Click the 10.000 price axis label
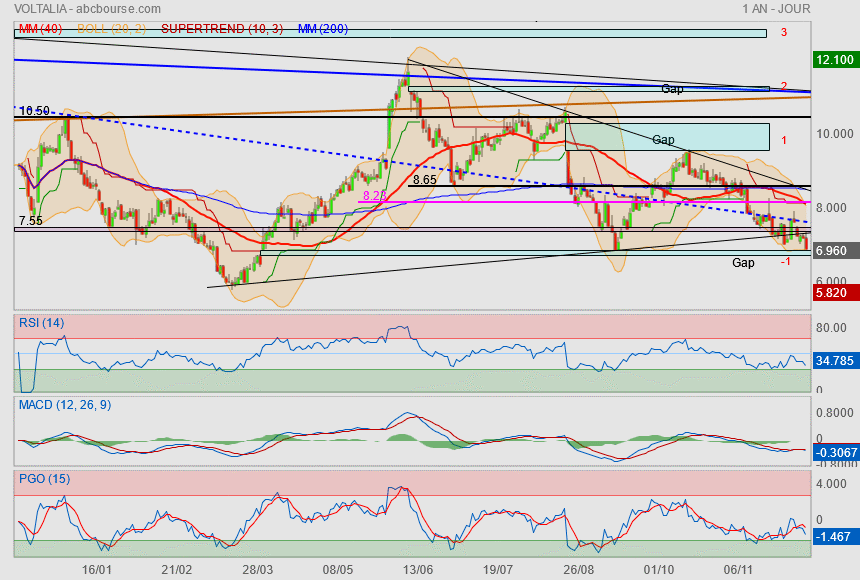 click(x=835, y=133)
